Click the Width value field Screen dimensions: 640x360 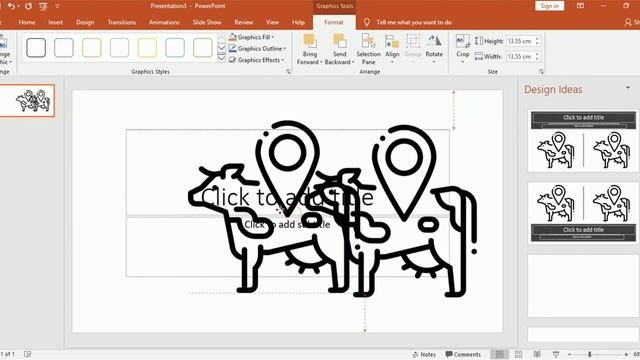point(520,57)
